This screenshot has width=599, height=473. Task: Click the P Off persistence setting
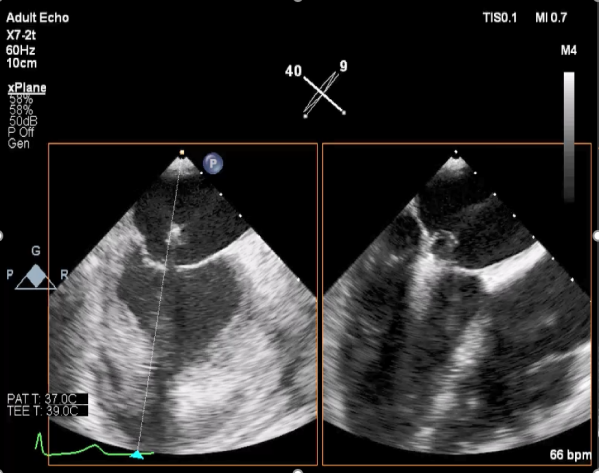click(21, 133)
